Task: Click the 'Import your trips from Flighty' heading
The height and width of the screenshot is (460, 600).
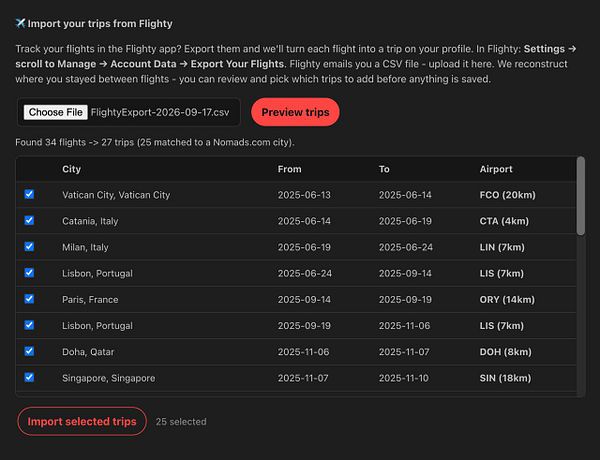Action: tap(100, 24)
